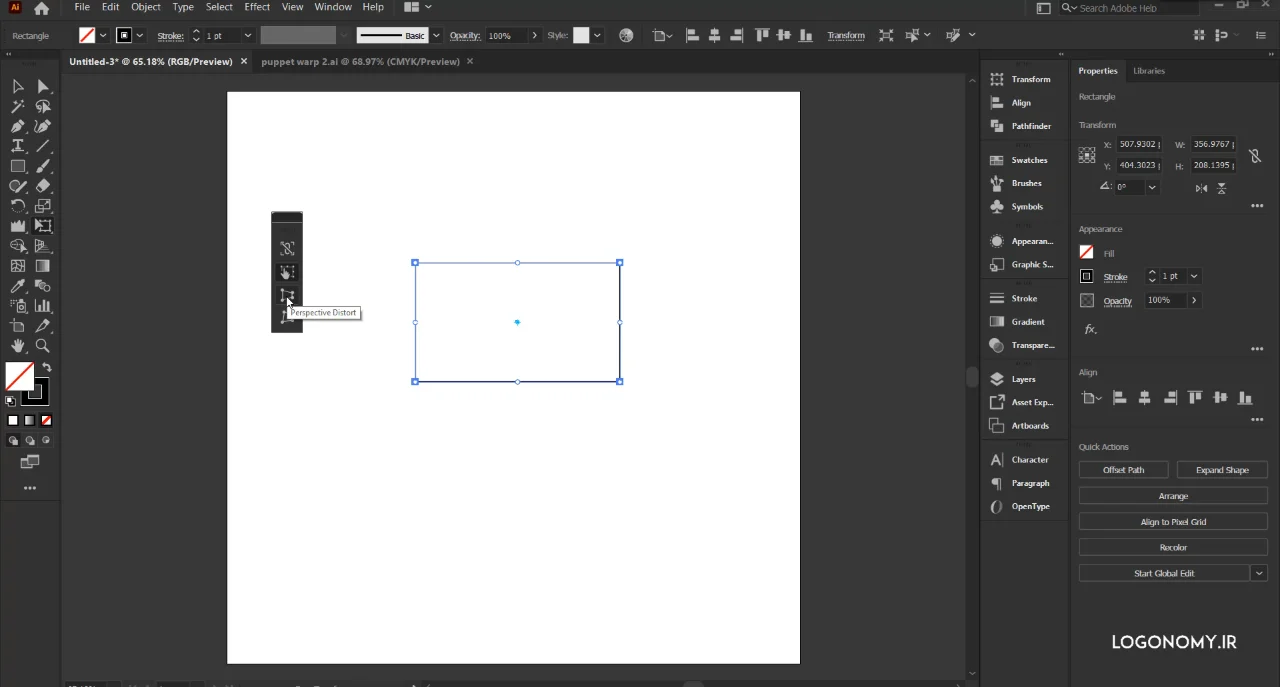
Task: Open the Start Global Edit options arrow
Action: [x=1259, y=573]
